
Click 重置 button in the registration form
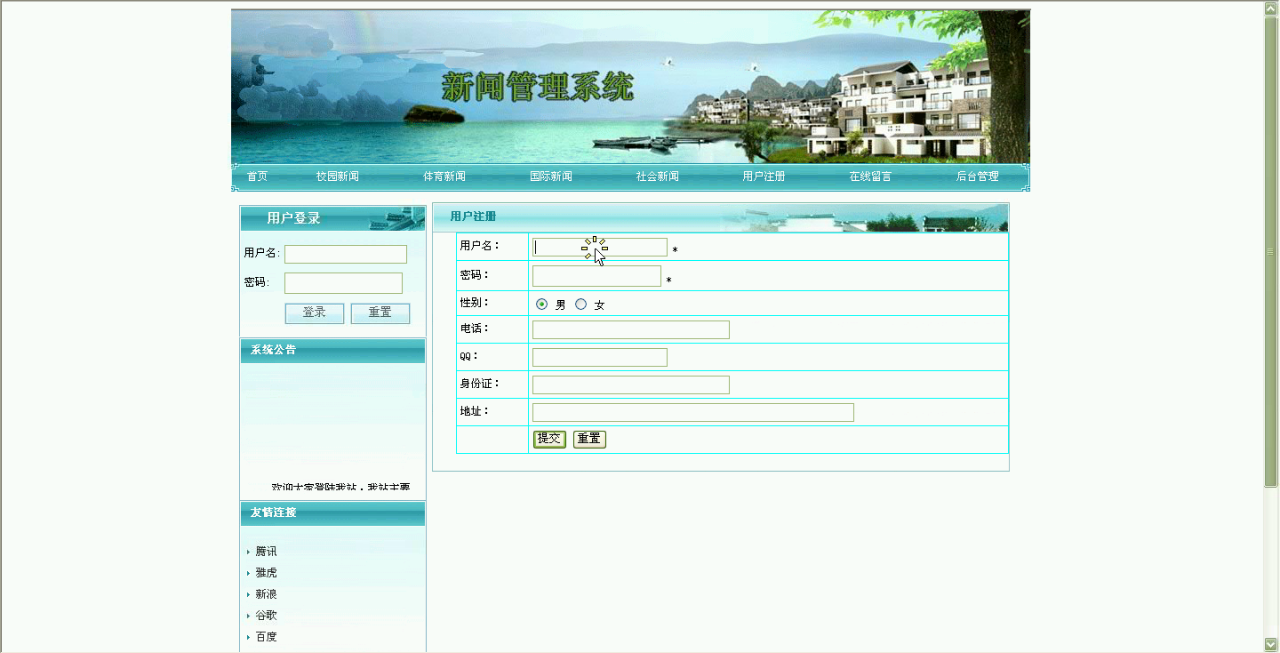(x=589, y=439)
